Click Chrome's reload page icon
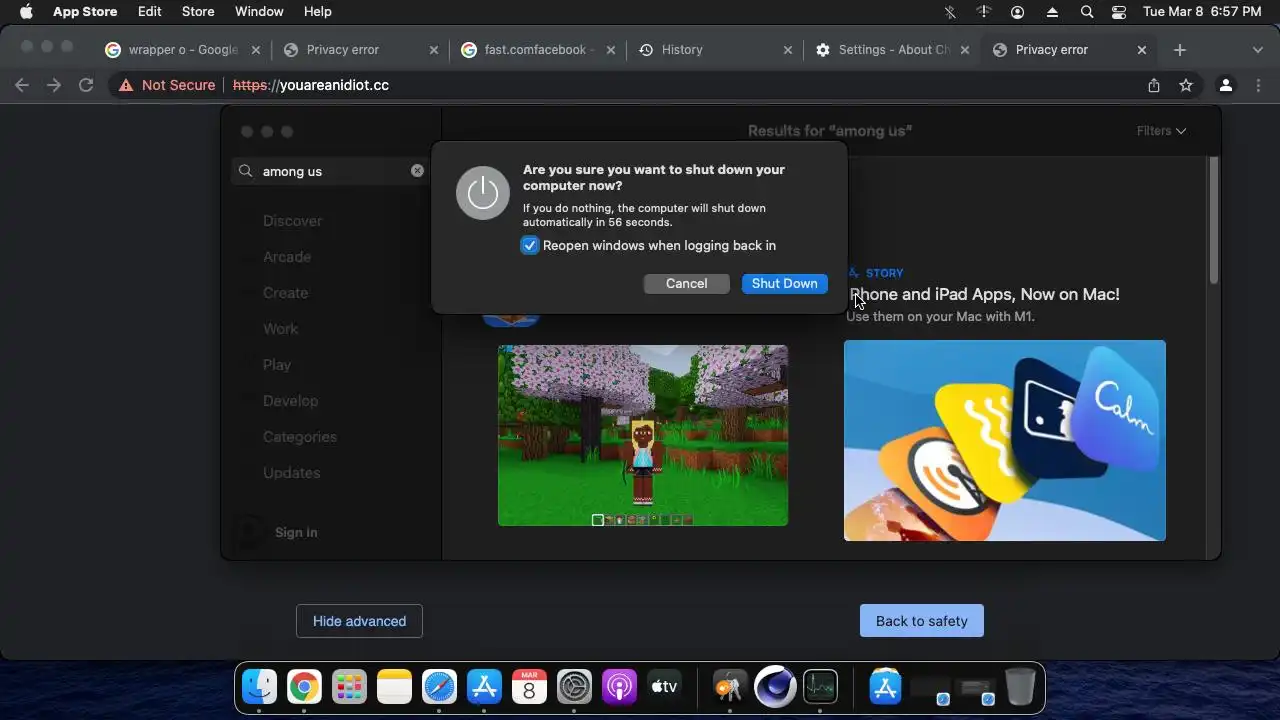The width and height of the screenshot is (1280, 720). [86, 85]
